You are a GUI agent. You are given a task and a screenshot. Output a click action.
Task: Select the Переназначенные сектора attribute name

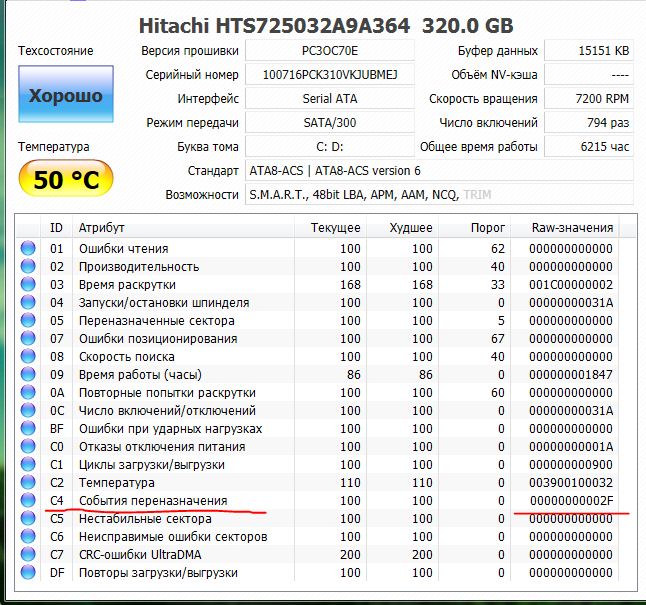pyautogui.click(x=157, y=320)
